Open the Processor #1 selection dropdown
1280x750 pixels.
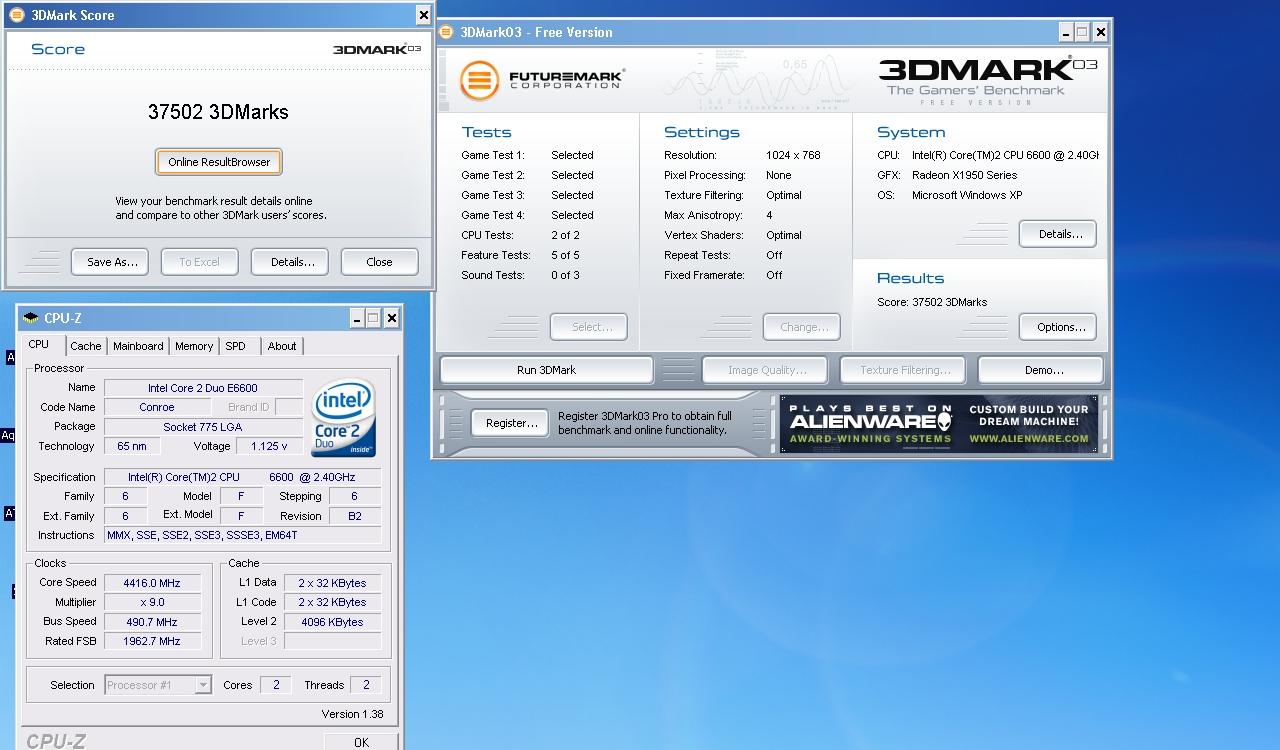(x=157, y=685)
